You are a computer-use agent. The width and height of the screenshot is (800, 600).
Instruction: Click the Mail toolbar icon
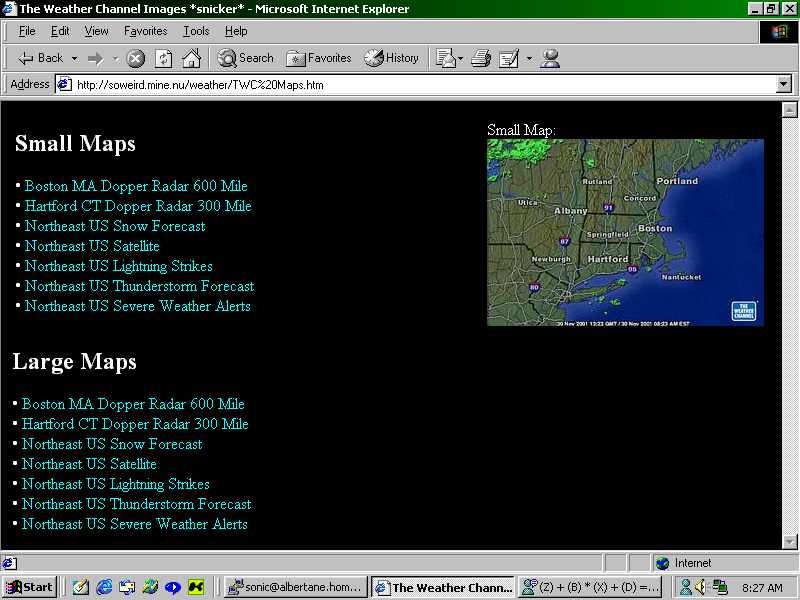click(447, 58)
